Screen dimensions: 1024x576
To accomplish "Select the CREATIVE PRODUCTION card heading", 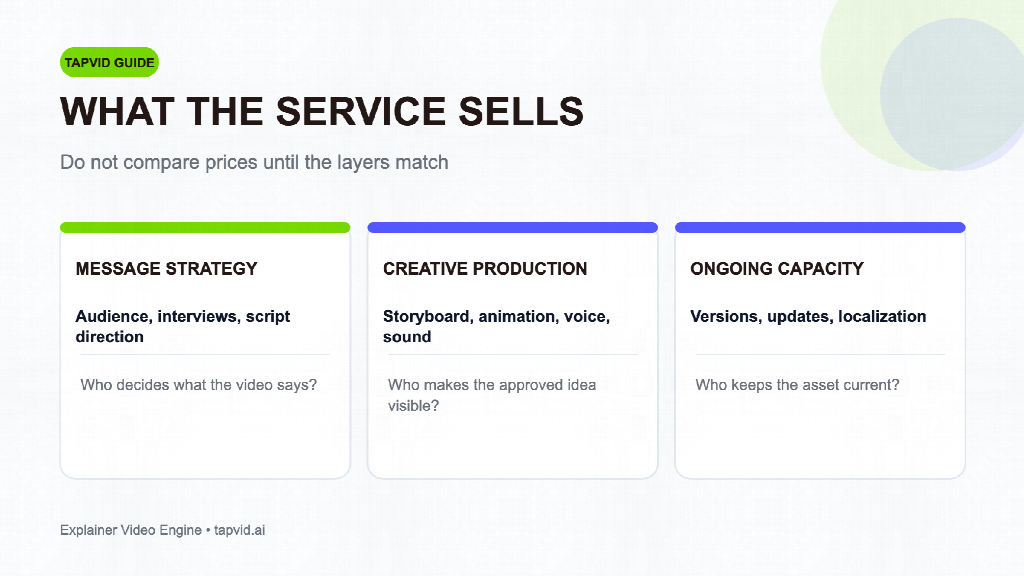I will pos(485,268).
